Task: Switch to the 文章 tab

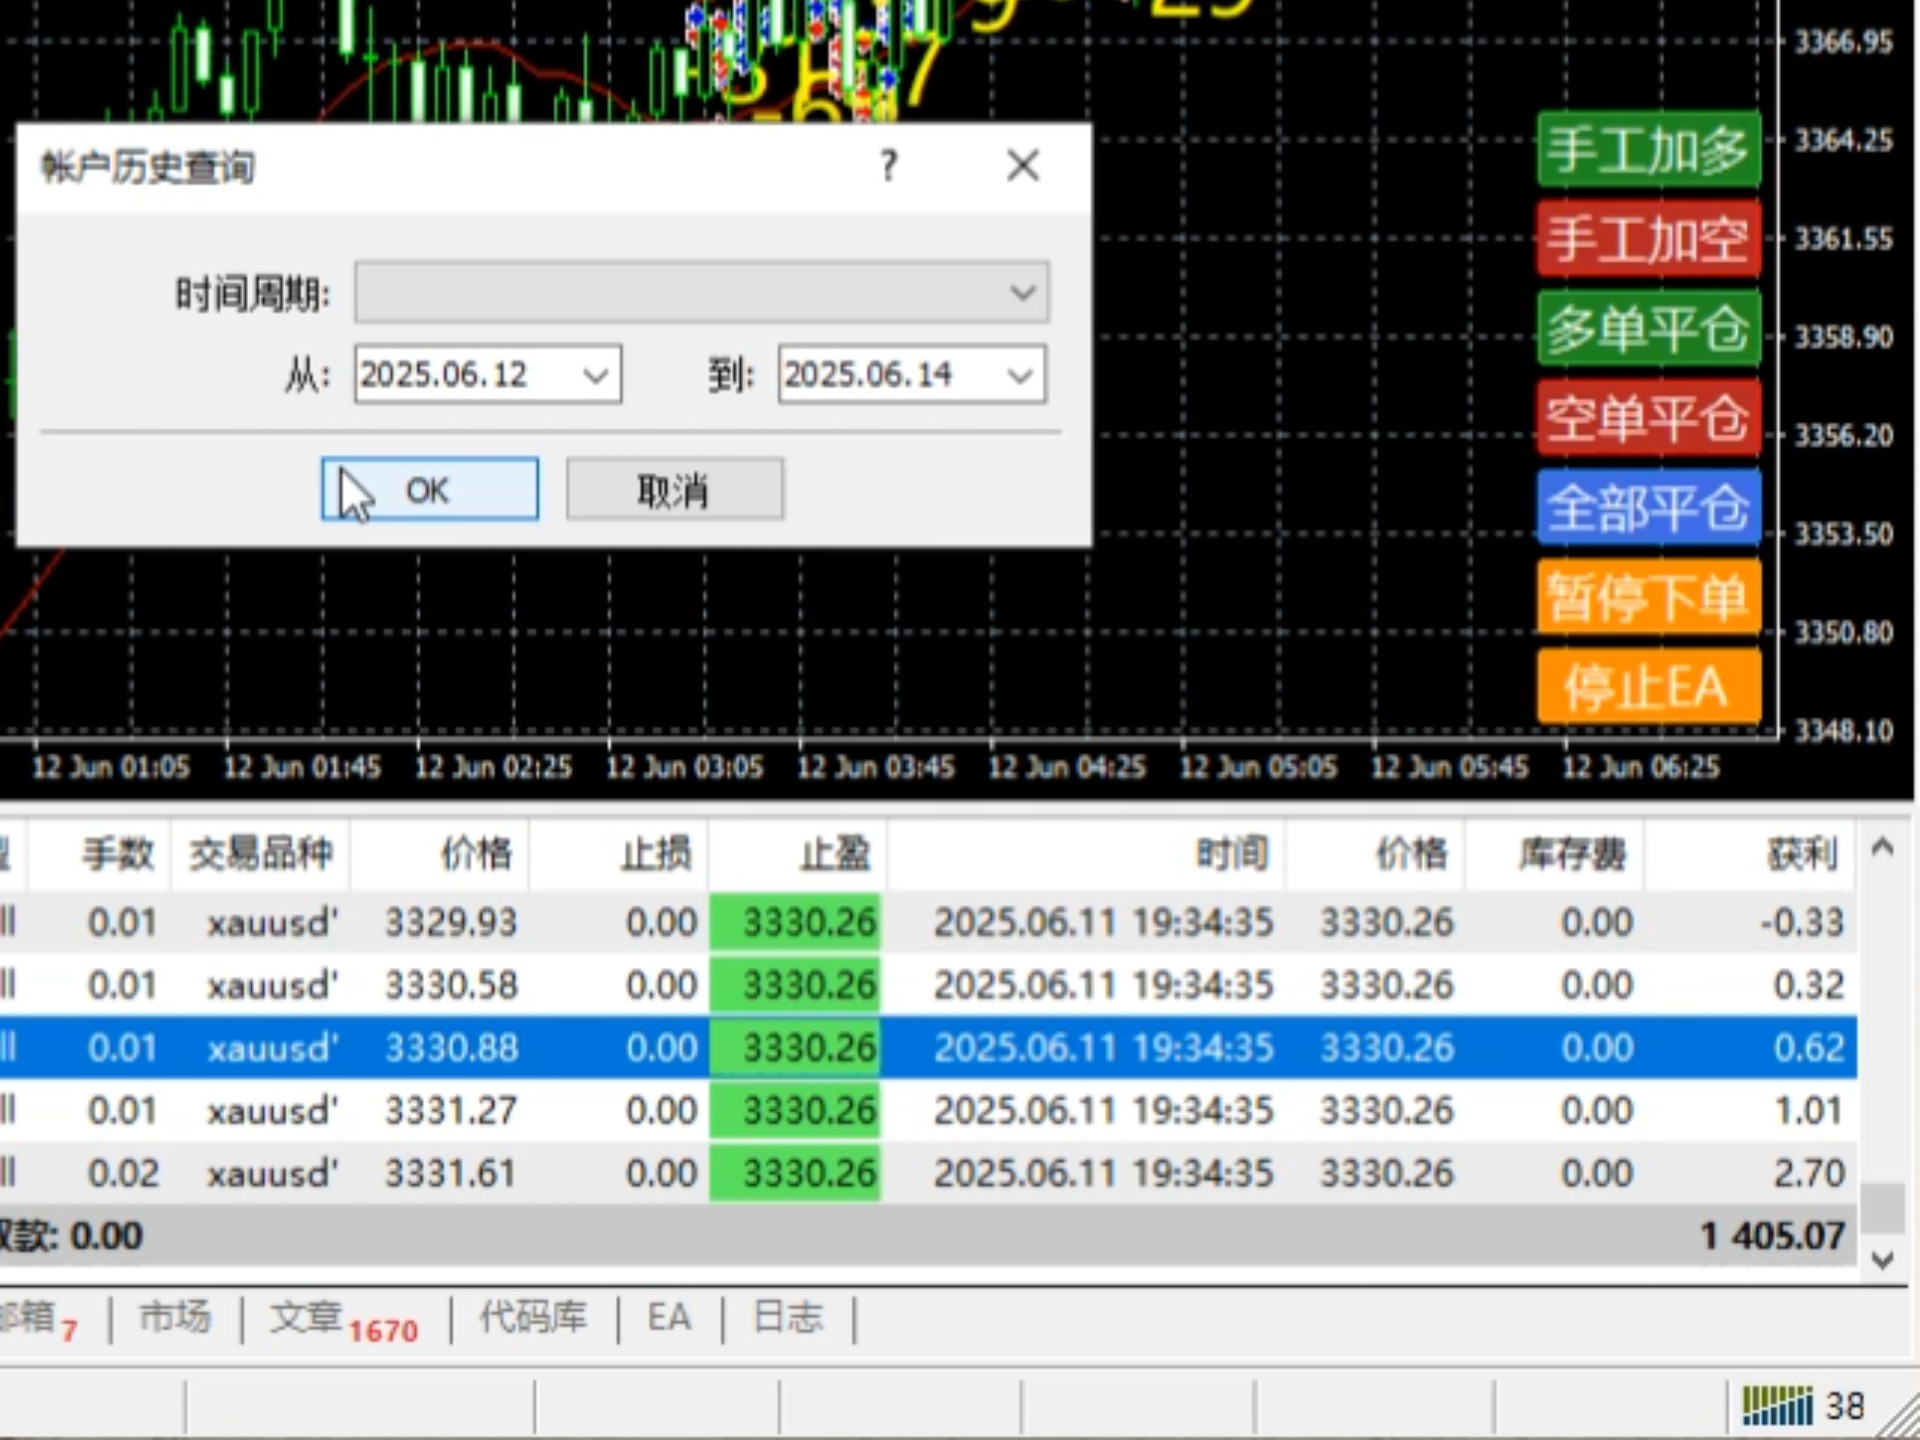Action: point(344,1320)
